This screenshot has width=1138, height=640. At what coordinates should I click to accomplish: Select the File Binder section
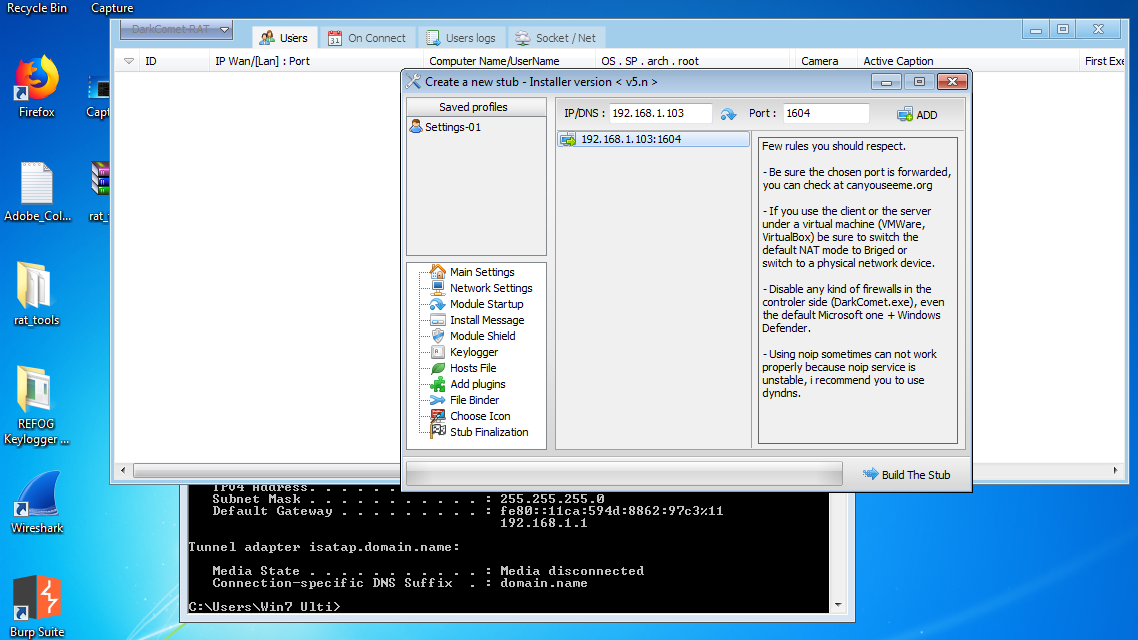pos(475,400)
